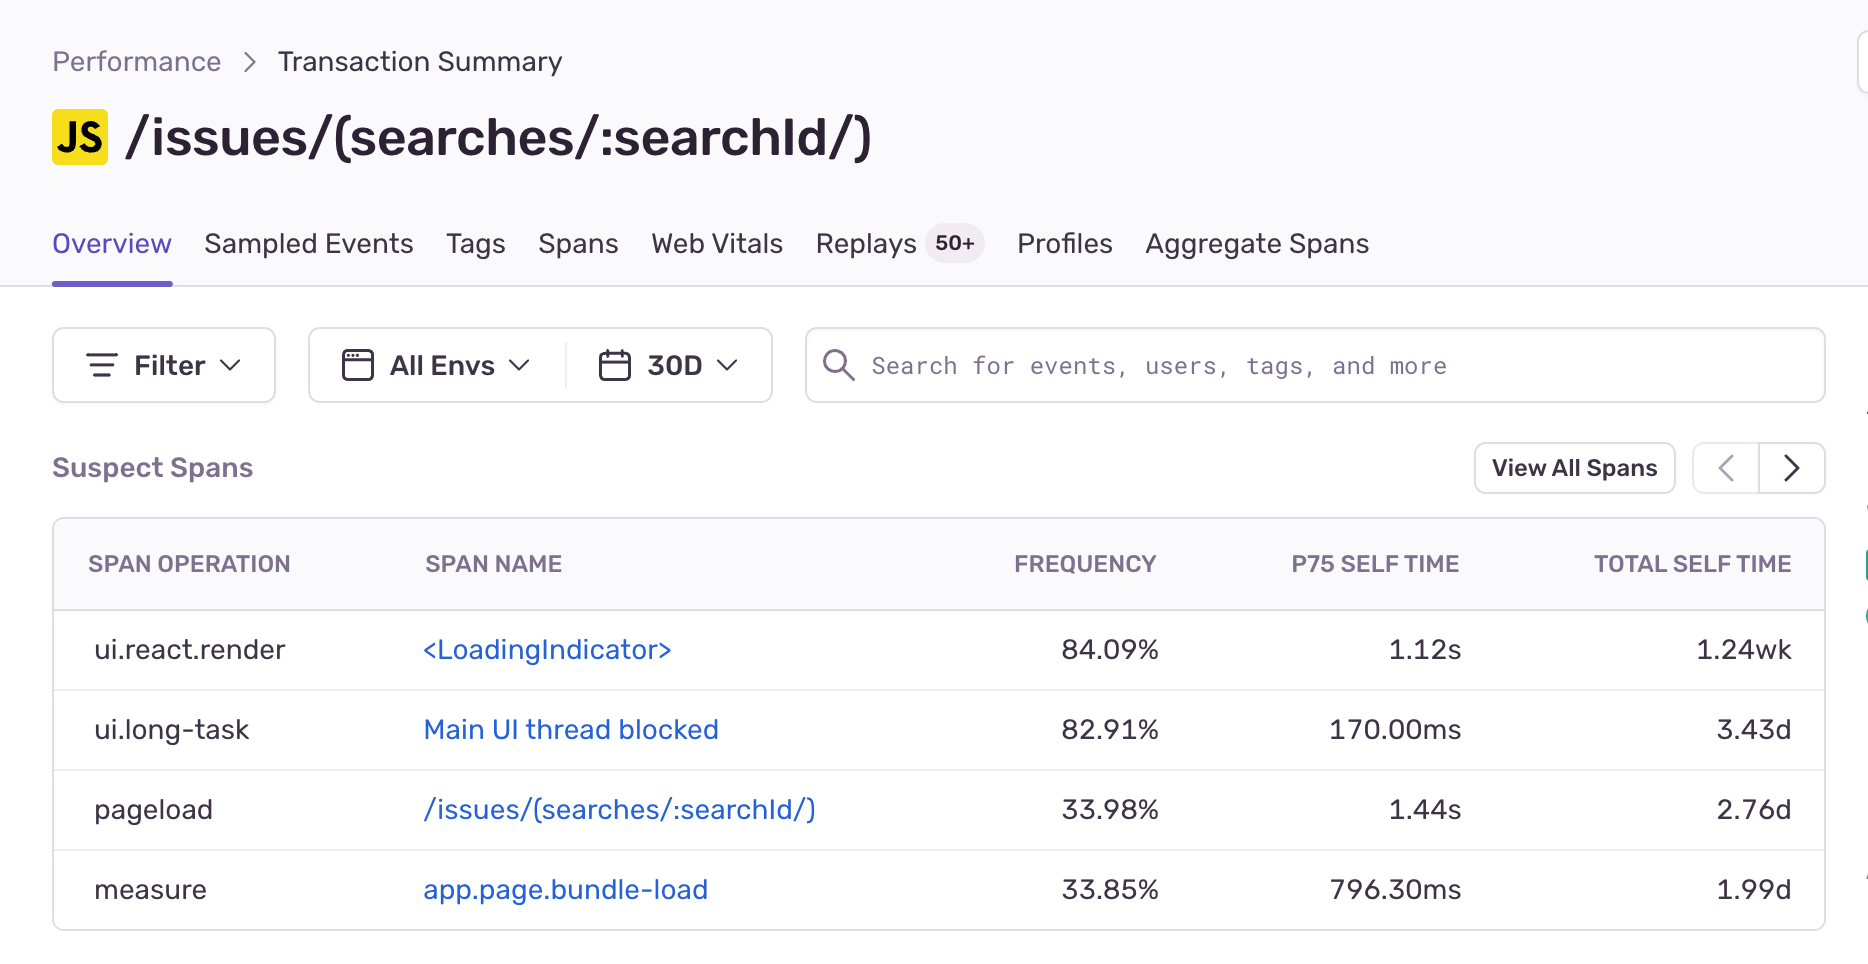Switch to the Web Vitals tab
This screenshot has width=1868, height=964.
click(x=717, y=244)
